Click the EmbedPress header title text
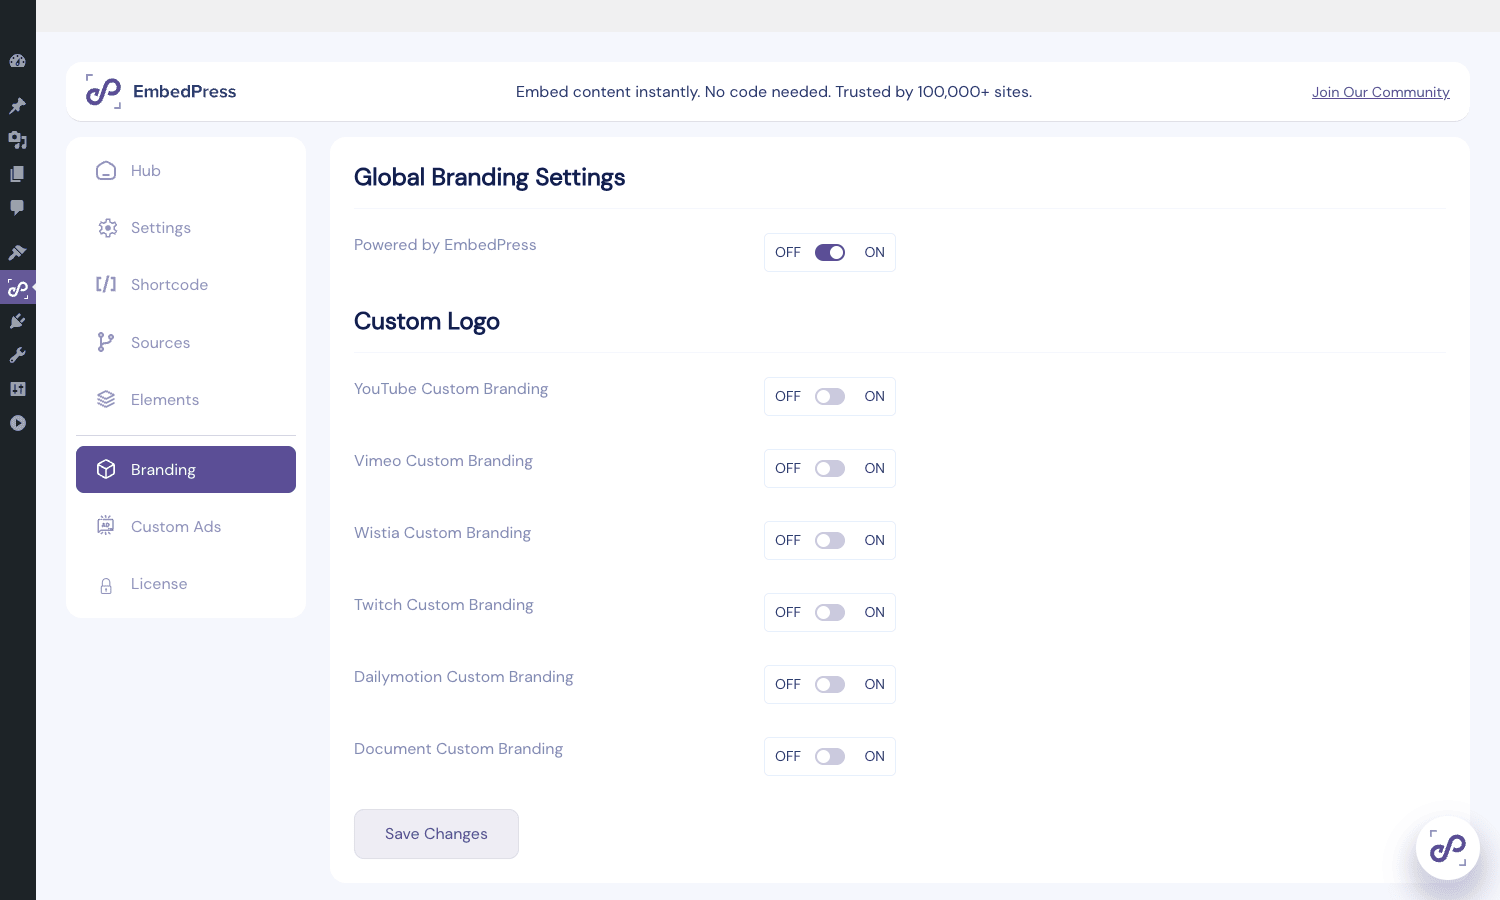Image resolution: width=1500 pixels, height=900 pixels. tap(184, 91)
